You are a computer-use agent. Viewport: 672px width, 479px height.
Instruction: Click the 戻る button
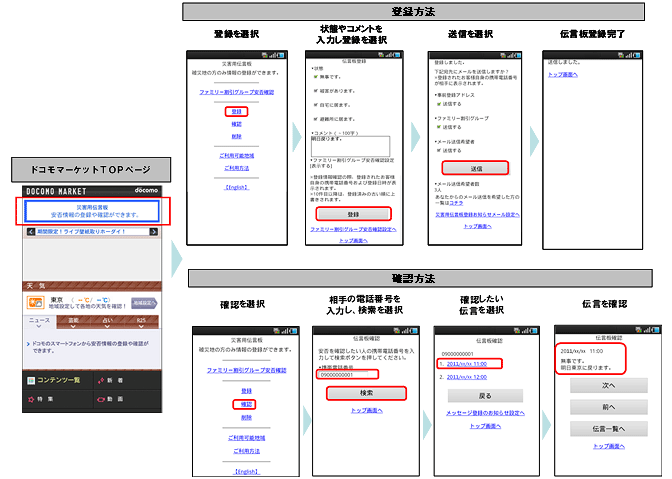tap(485, 395)
